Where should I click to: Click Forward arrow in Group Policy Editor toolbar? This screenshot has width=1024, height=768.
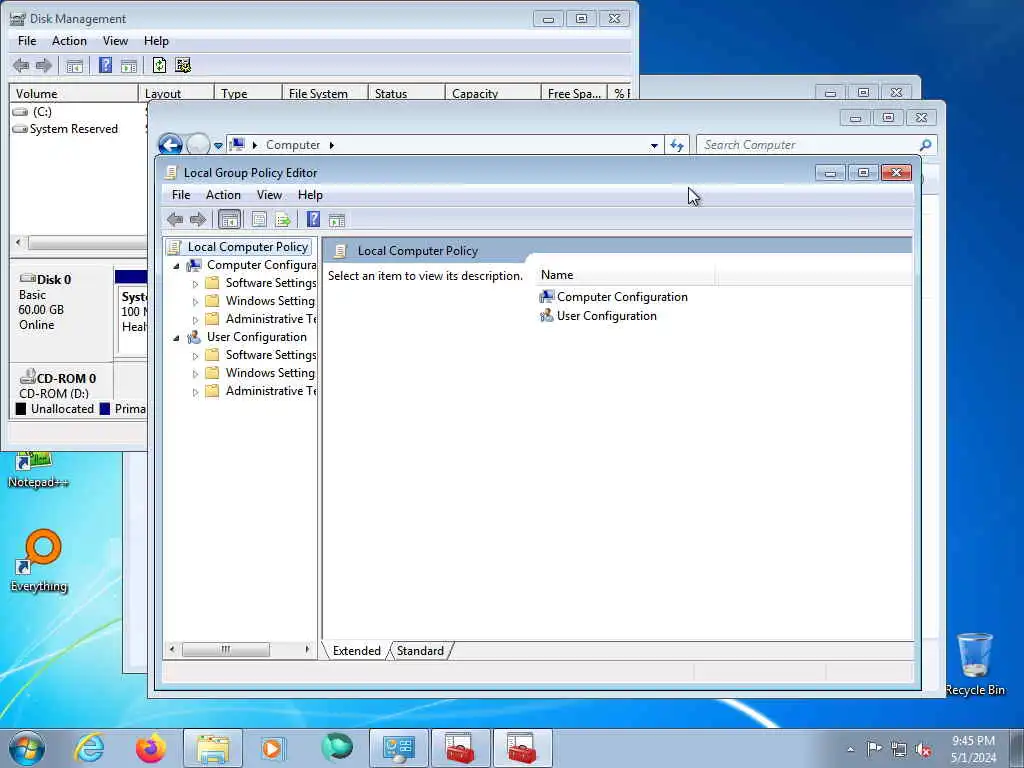click(198, 220)
